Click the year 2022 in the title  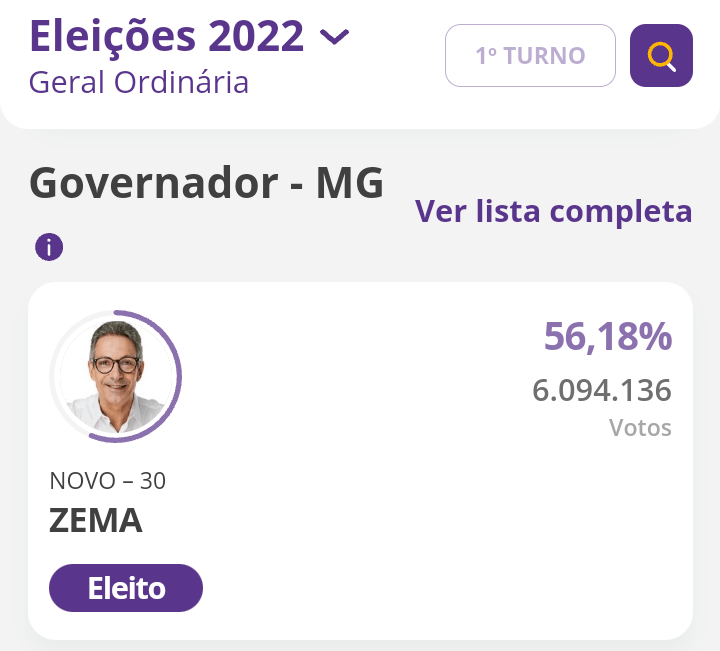pos(255,35)
